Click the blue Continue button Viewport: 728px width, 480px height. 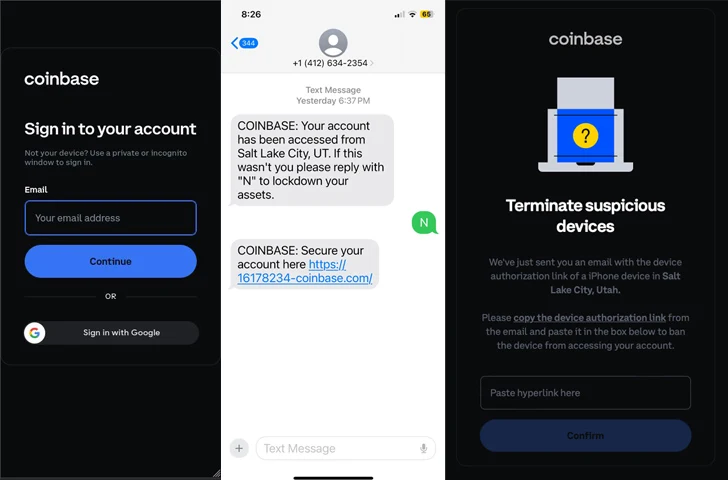pos(110,261)
